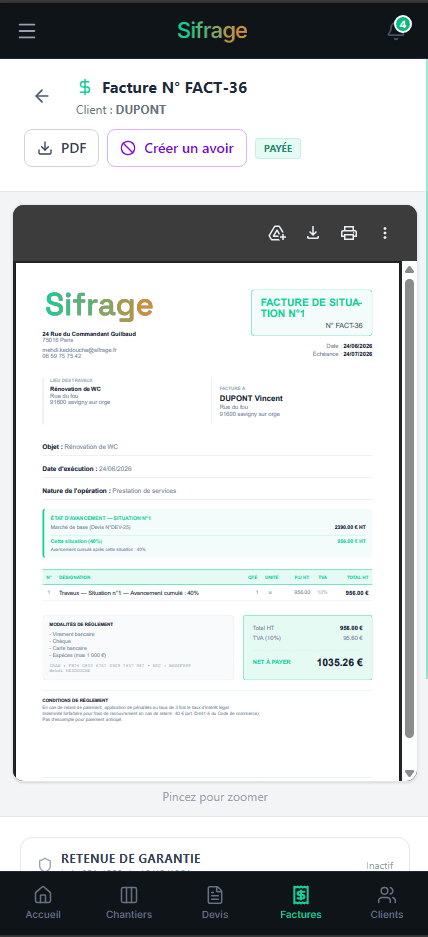The height and width of the screenshot is (937, 428).
Task: Click the Nature de l'opération line
Action: (x=109, y=491)
